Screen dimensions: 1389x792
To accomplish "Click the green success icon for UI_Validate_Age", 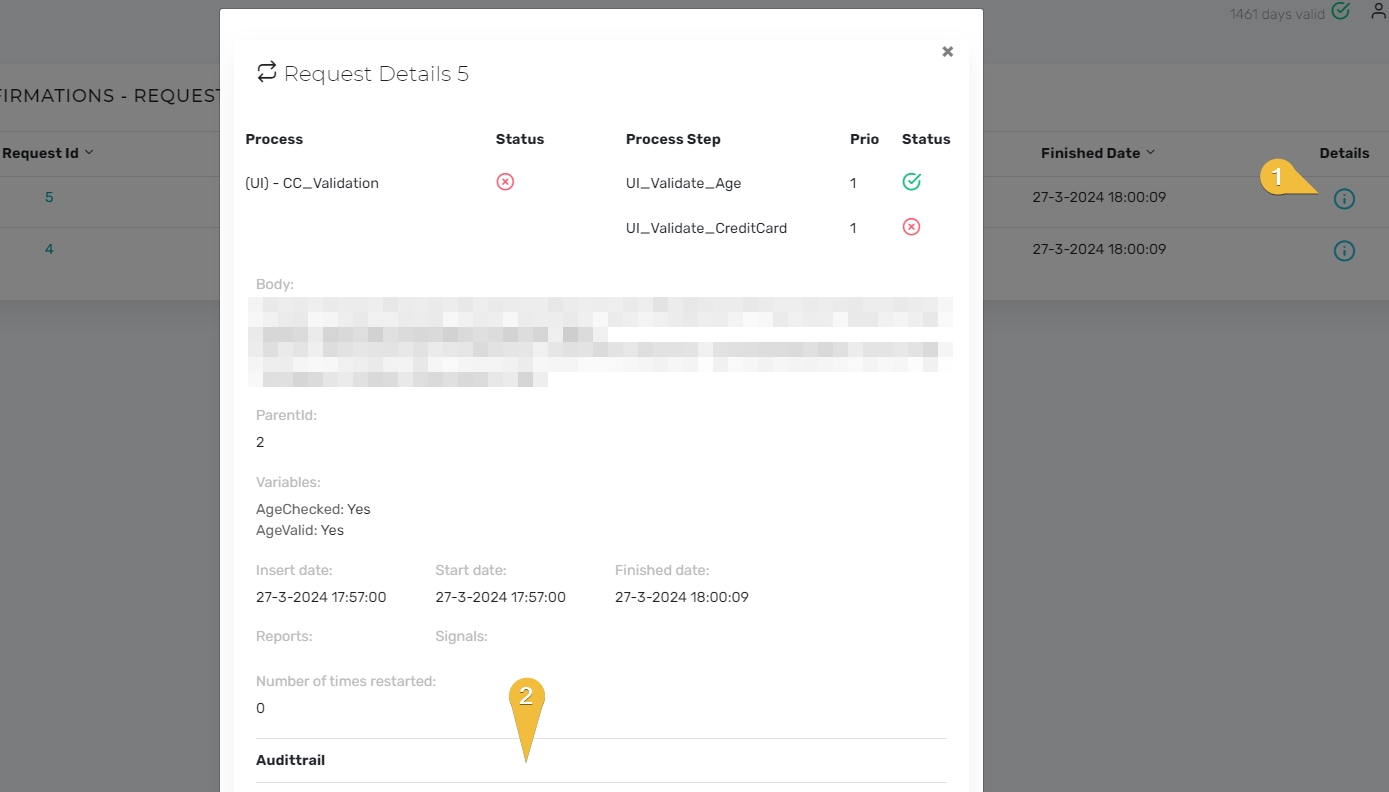I will [x=911, y=182].
